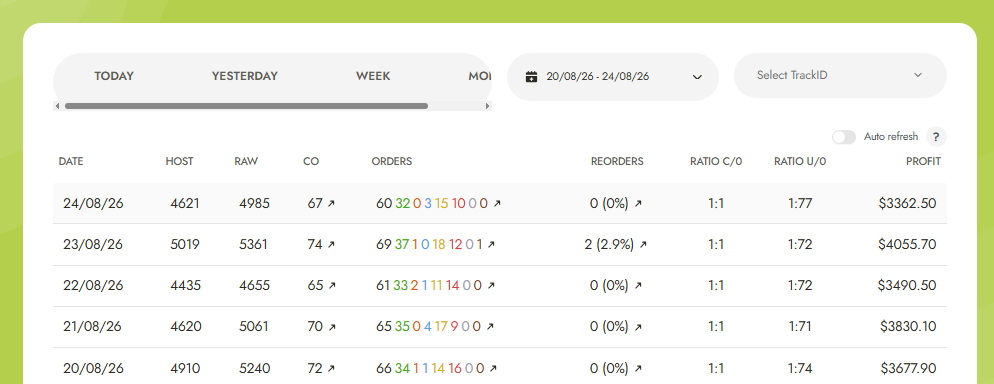Switch to the YESTERDAY tab

pos(245,76)
